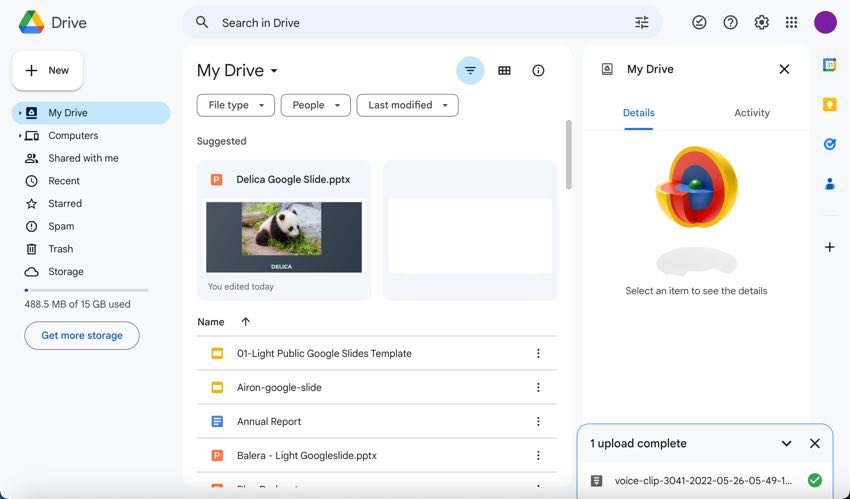Click the Help question mark icon
850x499 pixels.
[730, 22]
